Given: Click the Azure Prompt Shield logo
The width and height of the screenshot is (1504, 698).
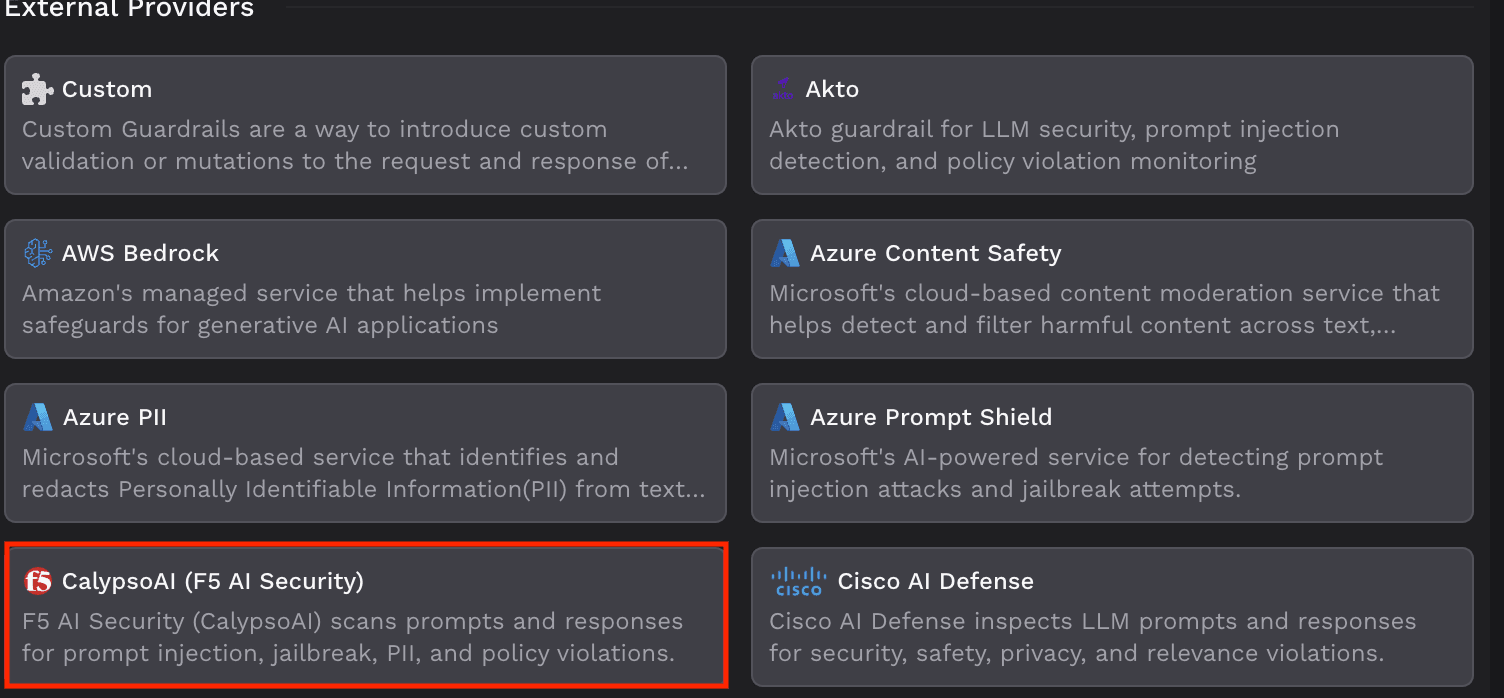Looking at the screenshot, I should tap(785, 417).
